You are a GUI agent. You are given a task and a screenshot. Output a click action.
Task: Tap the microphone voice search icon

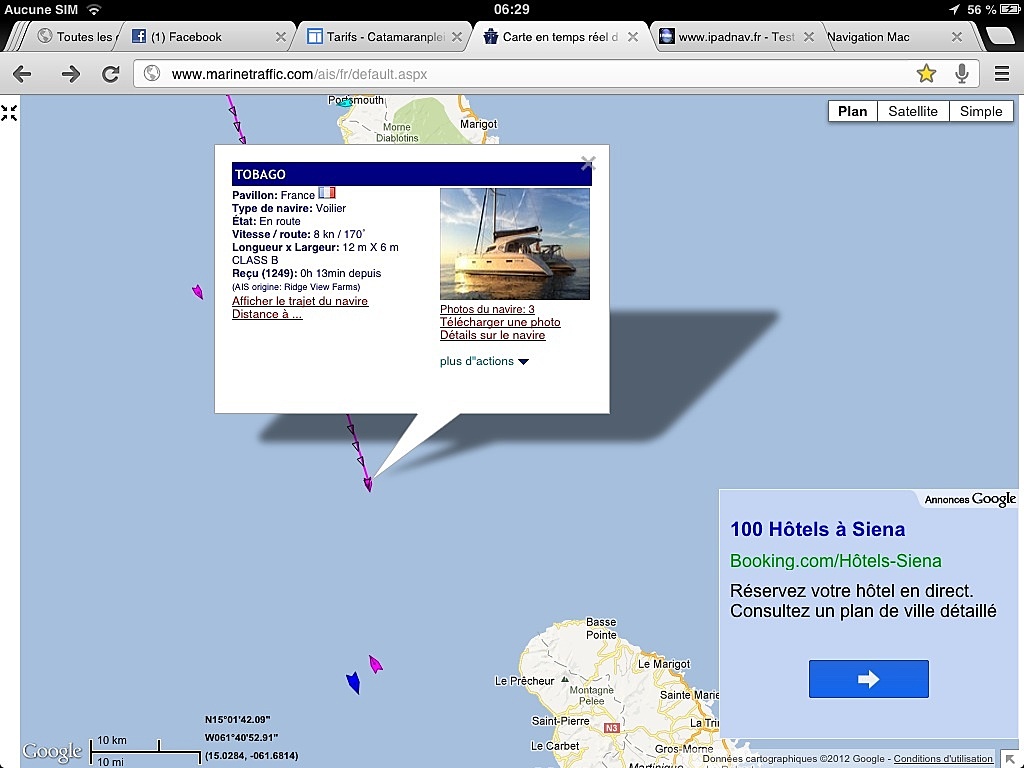961,73
